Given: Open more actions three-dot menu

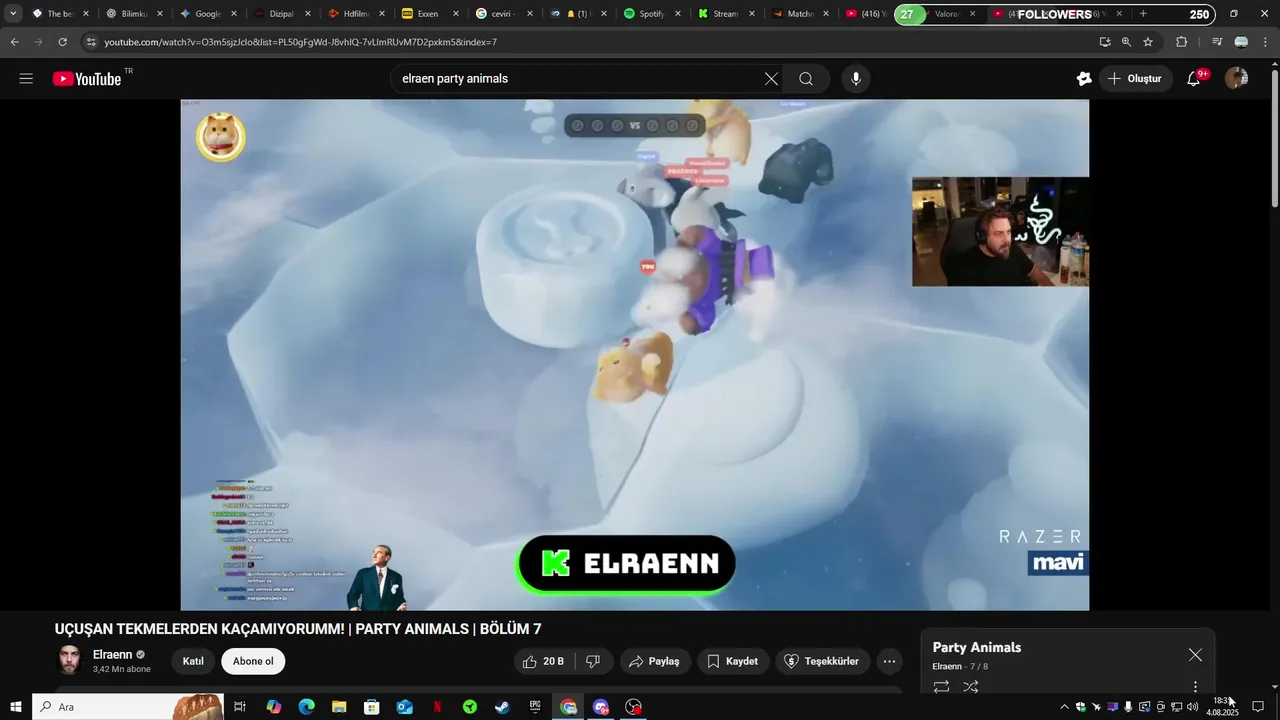Looking at the screenshot, I should click(x=889, y=661).
